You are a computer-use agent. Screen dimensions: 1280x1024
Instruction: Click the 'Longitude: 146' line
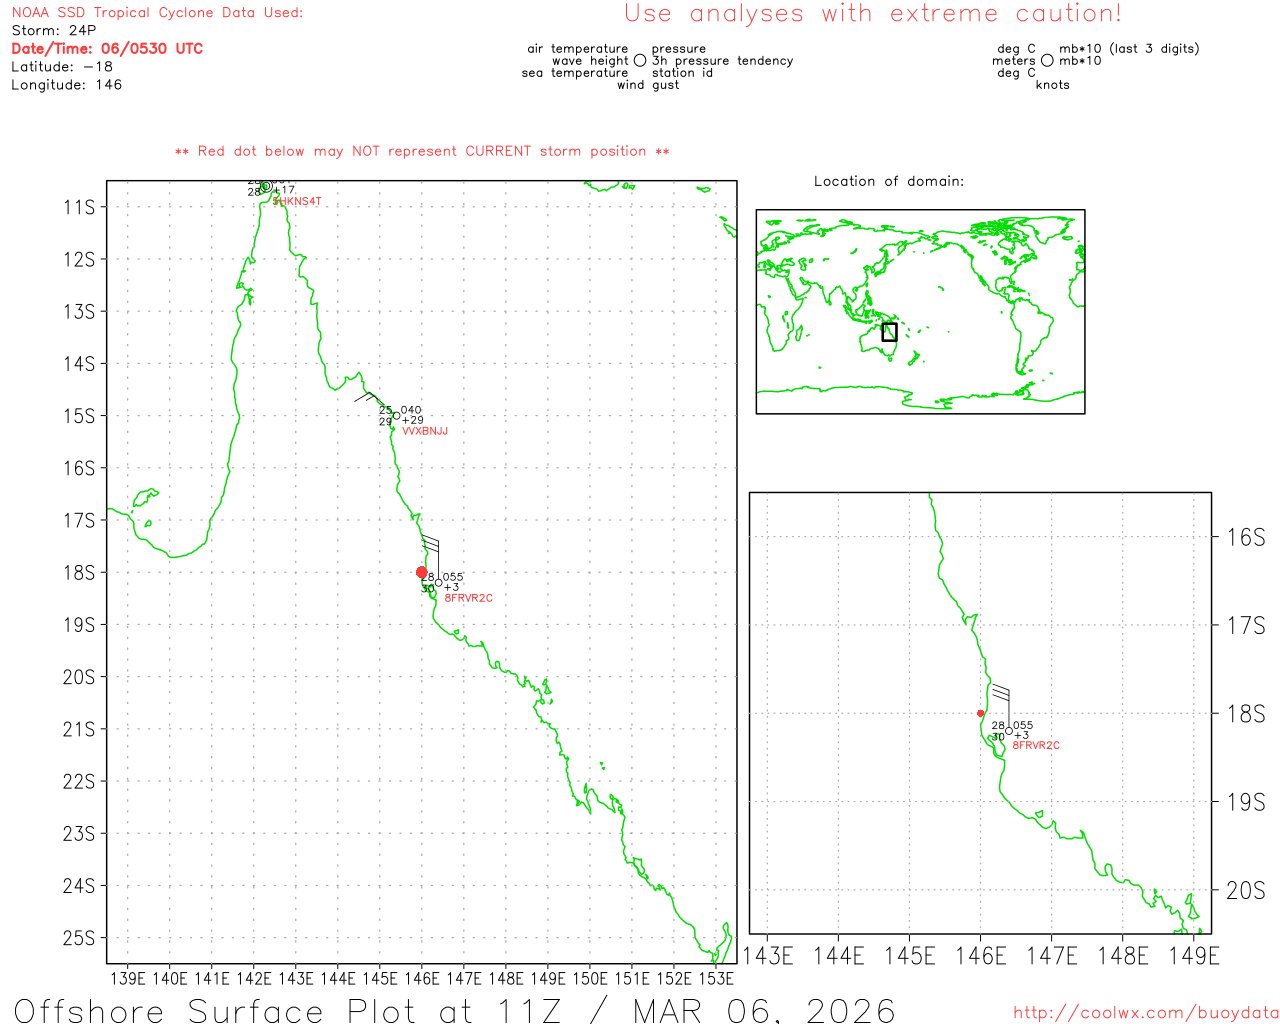coord(66,85)
